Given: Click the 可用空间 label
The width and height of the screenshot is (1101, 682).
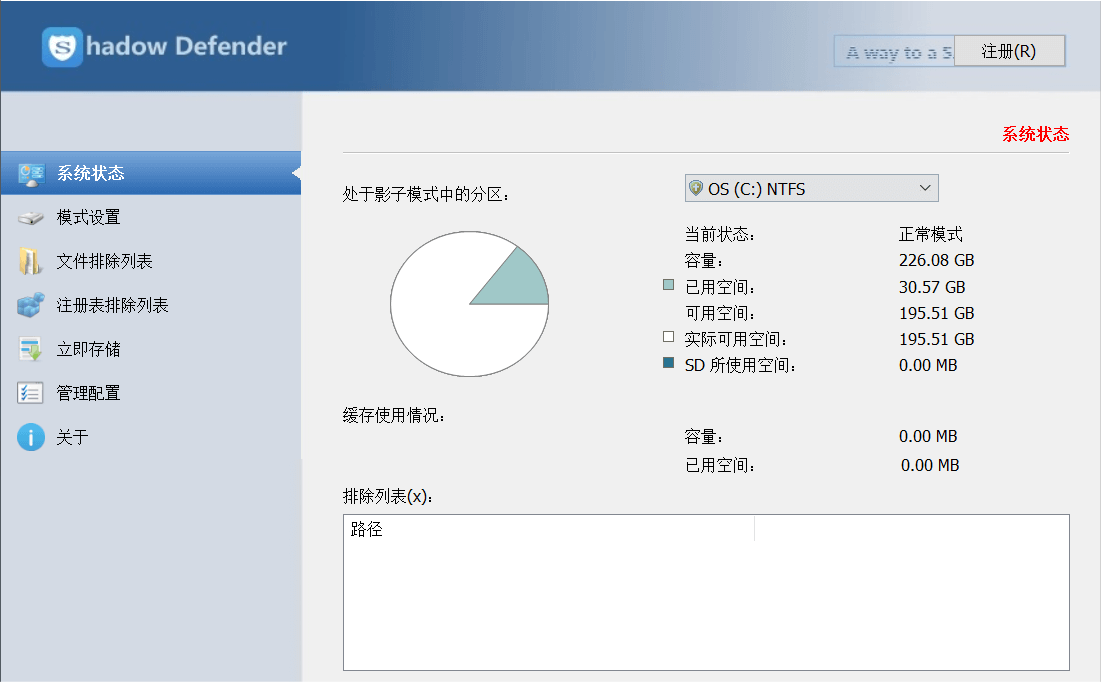Looking at the screenshot, I should pos(720,313).
